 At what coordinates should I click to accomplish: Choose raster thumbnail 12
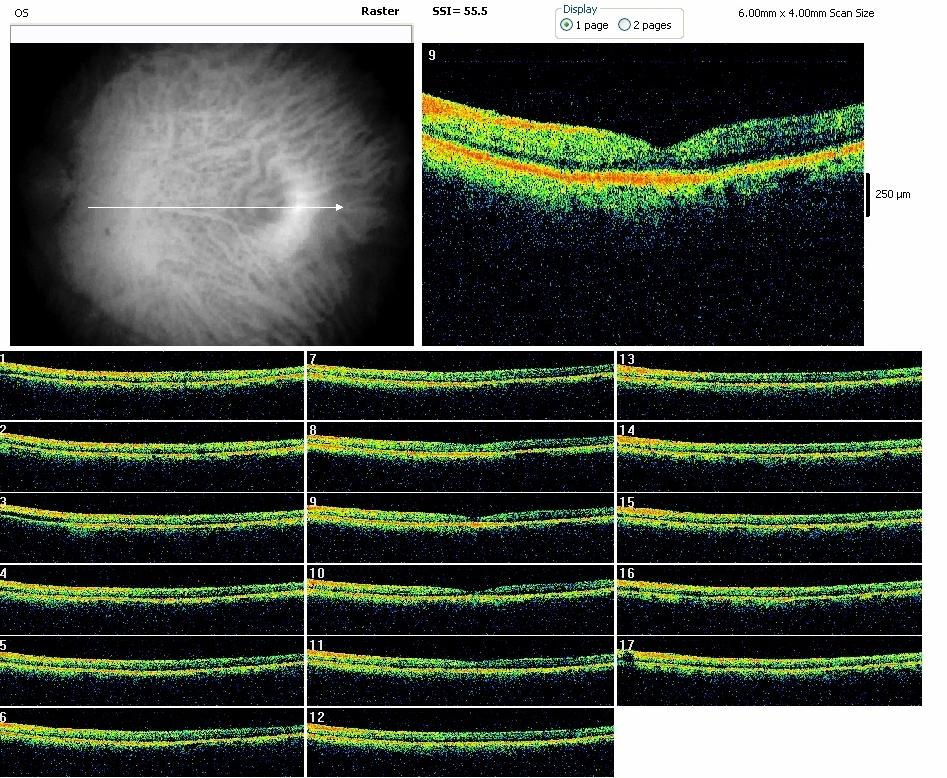tap(460, 741)
